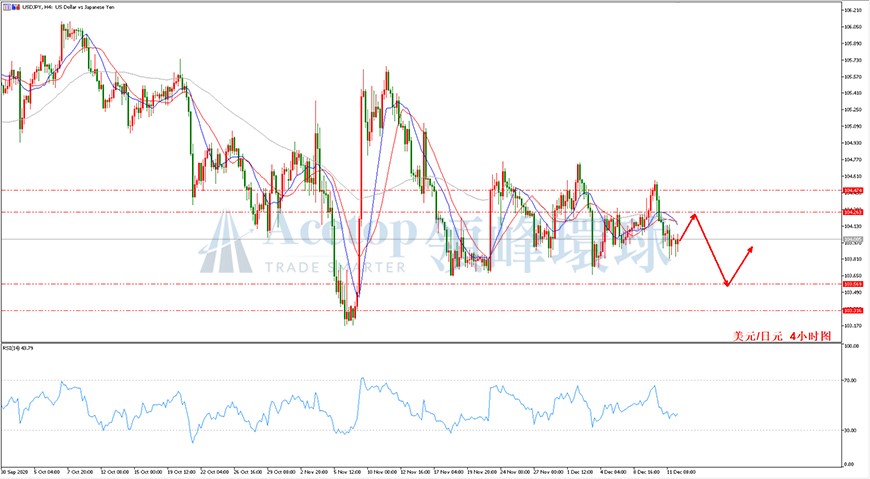Click the chart shift icon beside the USDJPY title
Image resolution: width=870 pixels, height=479 pixels.
coord(7,7)
